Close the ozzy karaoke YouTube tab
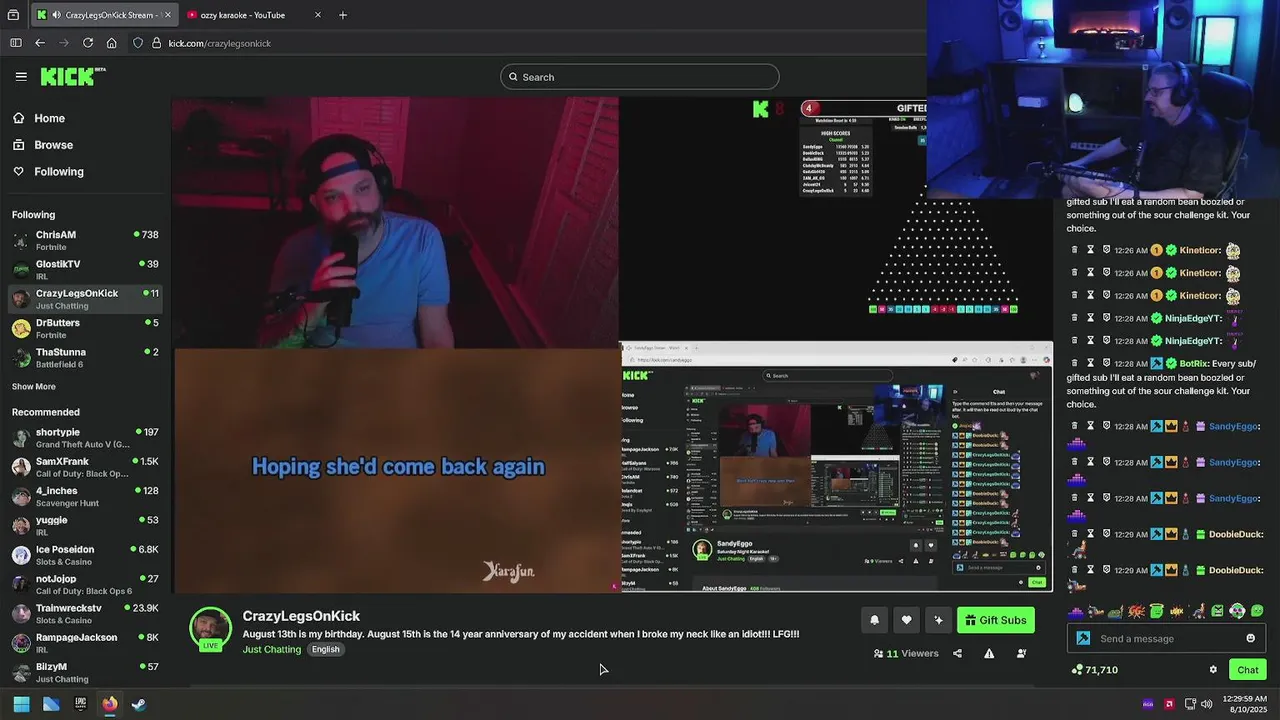Viewport: 1280px width, 720px height. click(x=318, y=15)
